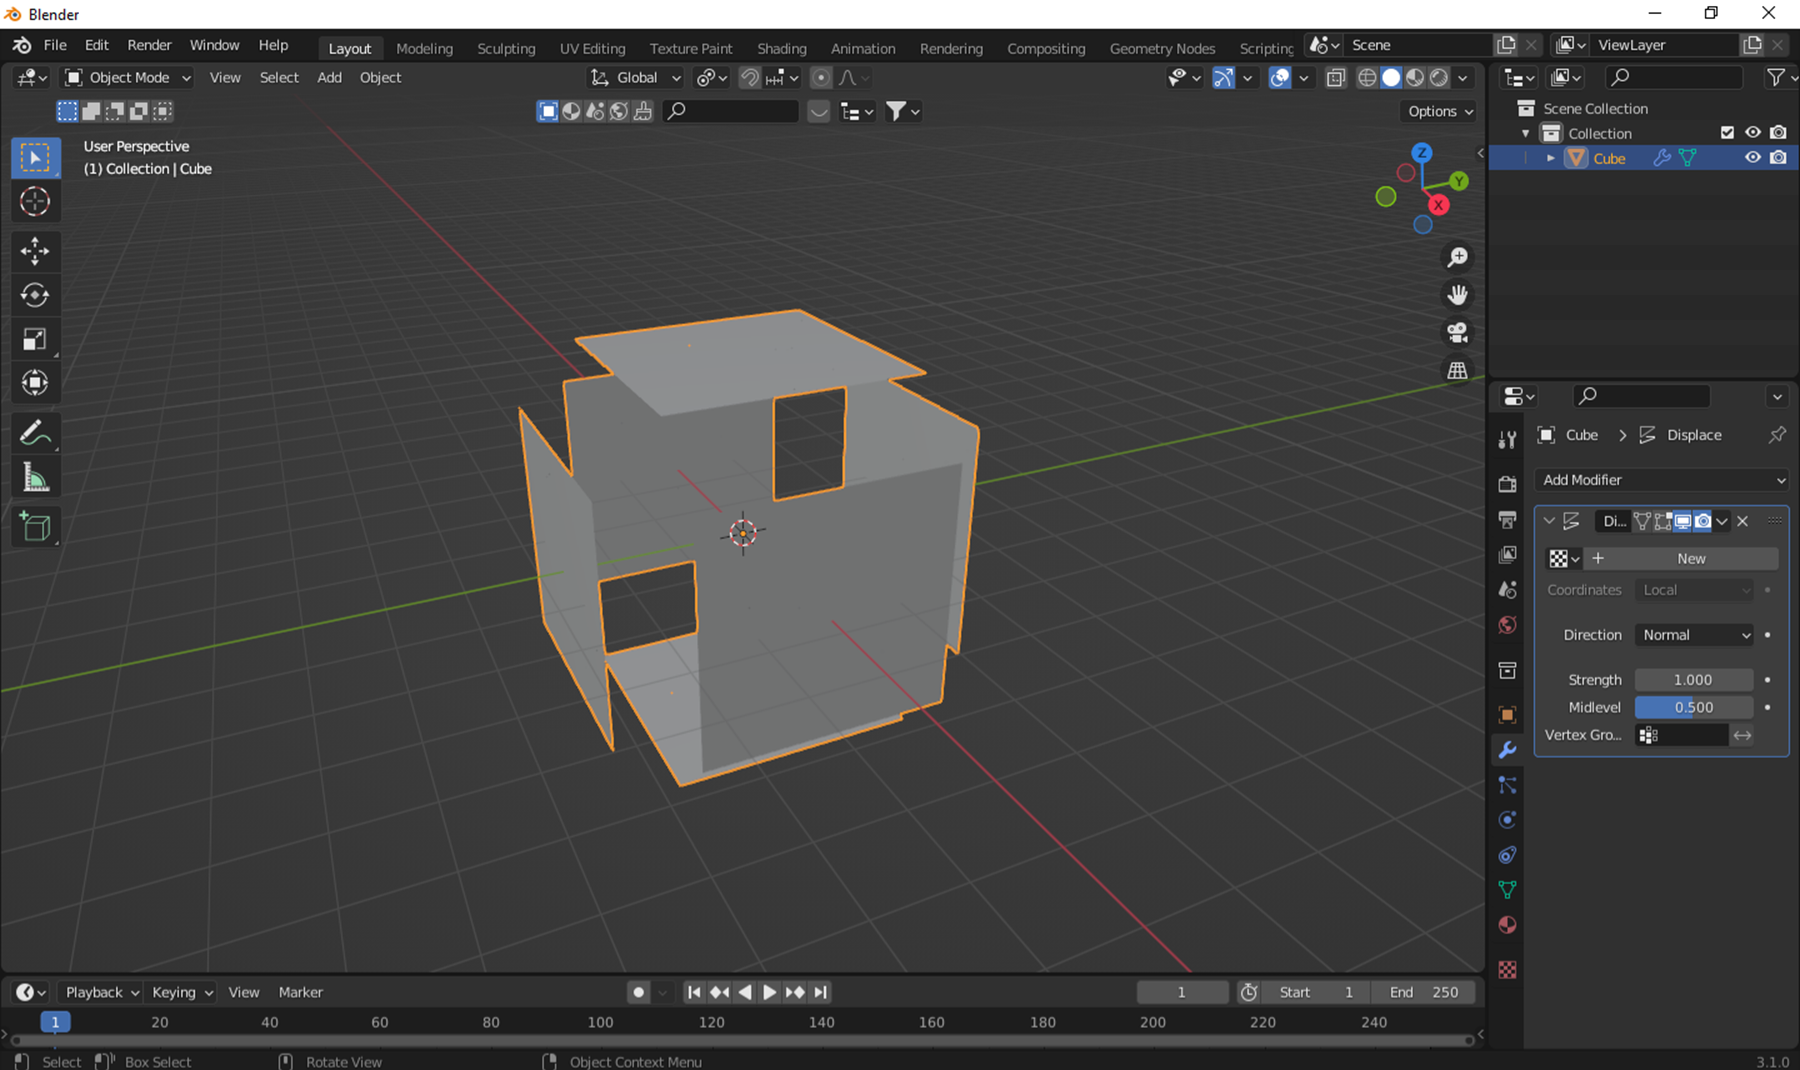1800x1070 pixels.
Task: Open the Object Constraints properties tab
Action: (1507, 855)
